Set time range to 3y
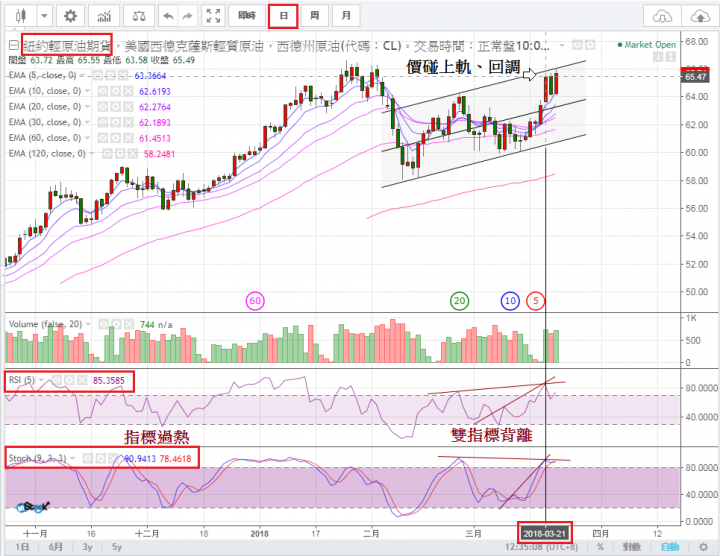The image size is (720, 556). 87,547
